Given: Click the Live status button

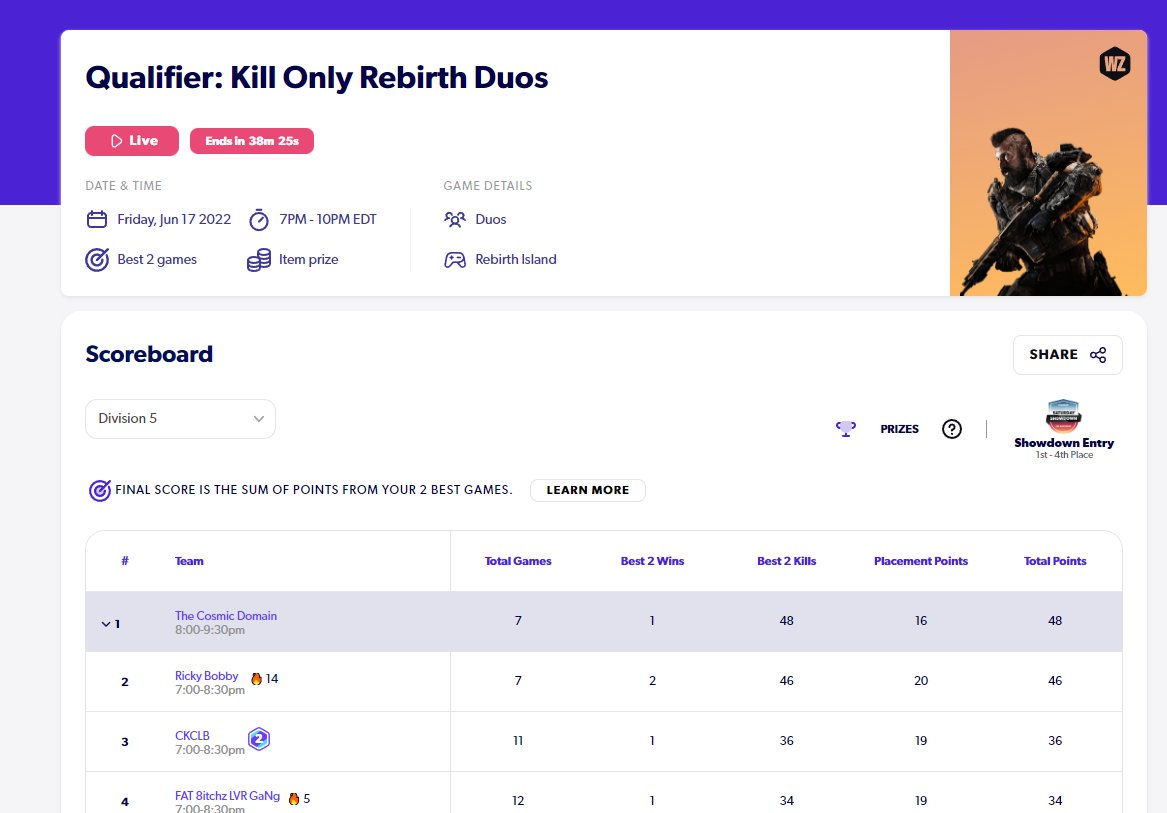Looking at the screenshot, I should [132, 141].
